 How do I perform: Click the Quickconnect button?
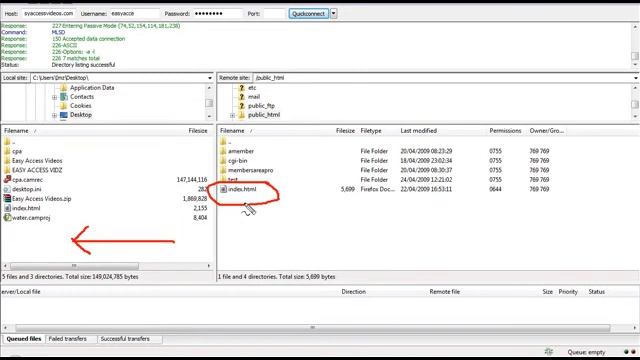tap(309, 13)
